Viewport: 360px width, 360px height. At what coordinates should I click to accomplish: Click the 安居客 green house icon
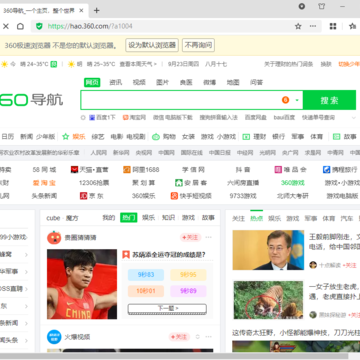click(179, 183)
